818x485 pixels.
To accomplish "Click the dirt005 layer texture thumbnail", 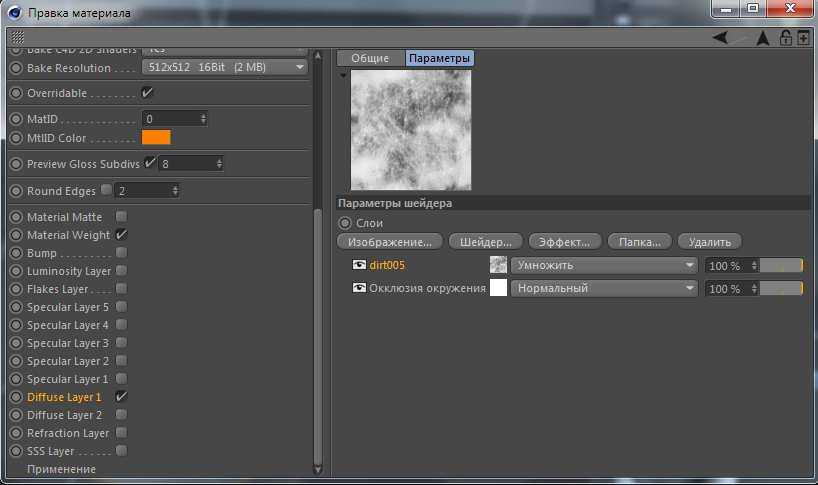I will tap(498, 265).
